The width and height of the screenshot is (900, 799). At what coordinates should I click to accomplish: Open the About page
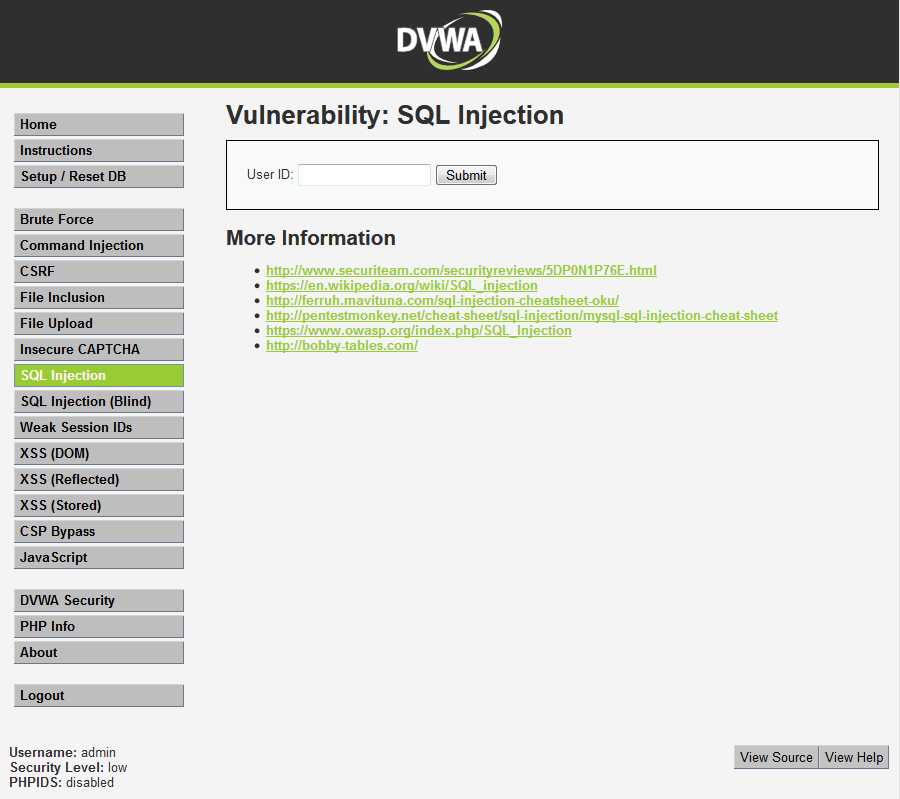[99, 653]
